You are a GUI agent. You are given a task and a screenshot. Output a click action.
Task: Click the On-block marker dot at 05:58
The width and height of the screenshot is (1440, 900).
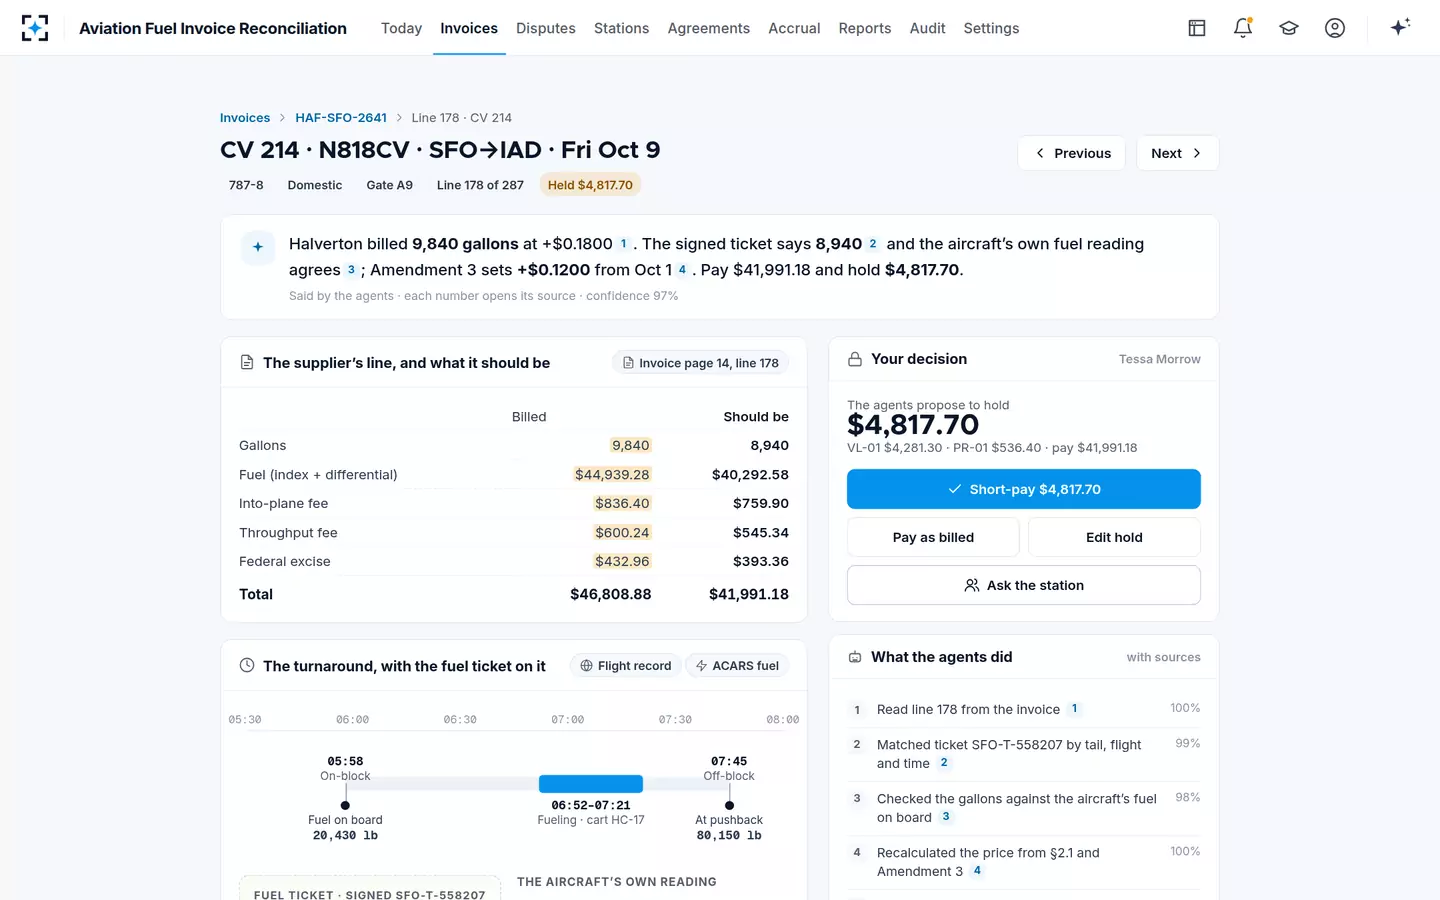345,805
